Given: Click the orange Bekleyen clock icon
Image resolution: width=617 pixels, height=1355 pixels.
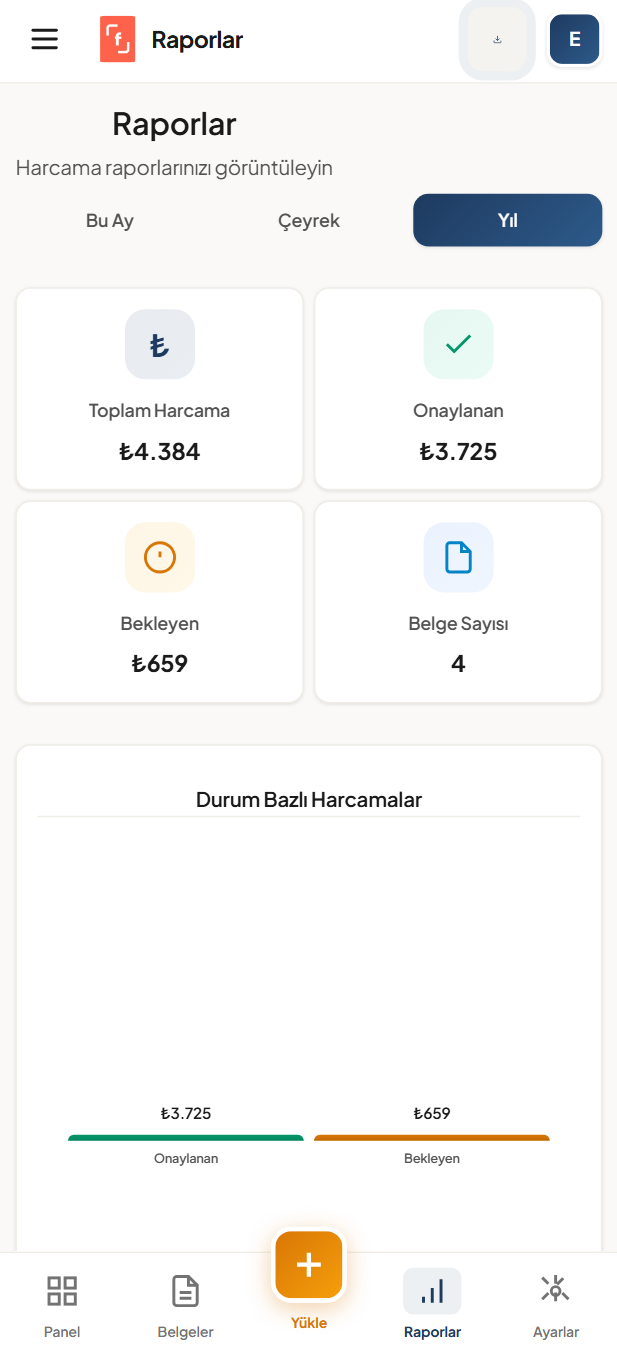Looking at the screenshot, I should click(160, 557).
